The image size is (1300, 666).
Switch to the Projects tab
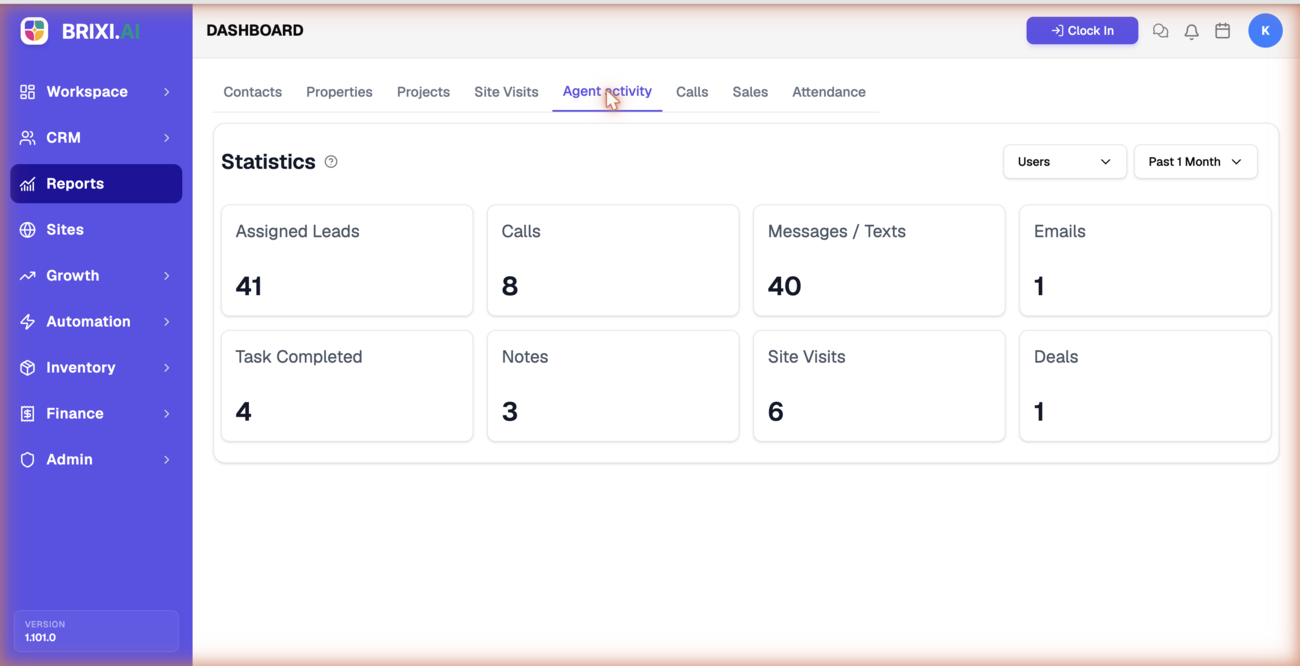coord(423,92)
